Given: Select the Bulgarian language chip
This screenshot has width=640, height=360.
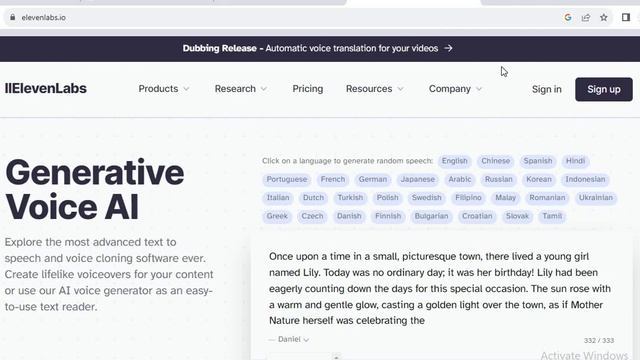Looking at the screenshot, I should click(431, 216).
